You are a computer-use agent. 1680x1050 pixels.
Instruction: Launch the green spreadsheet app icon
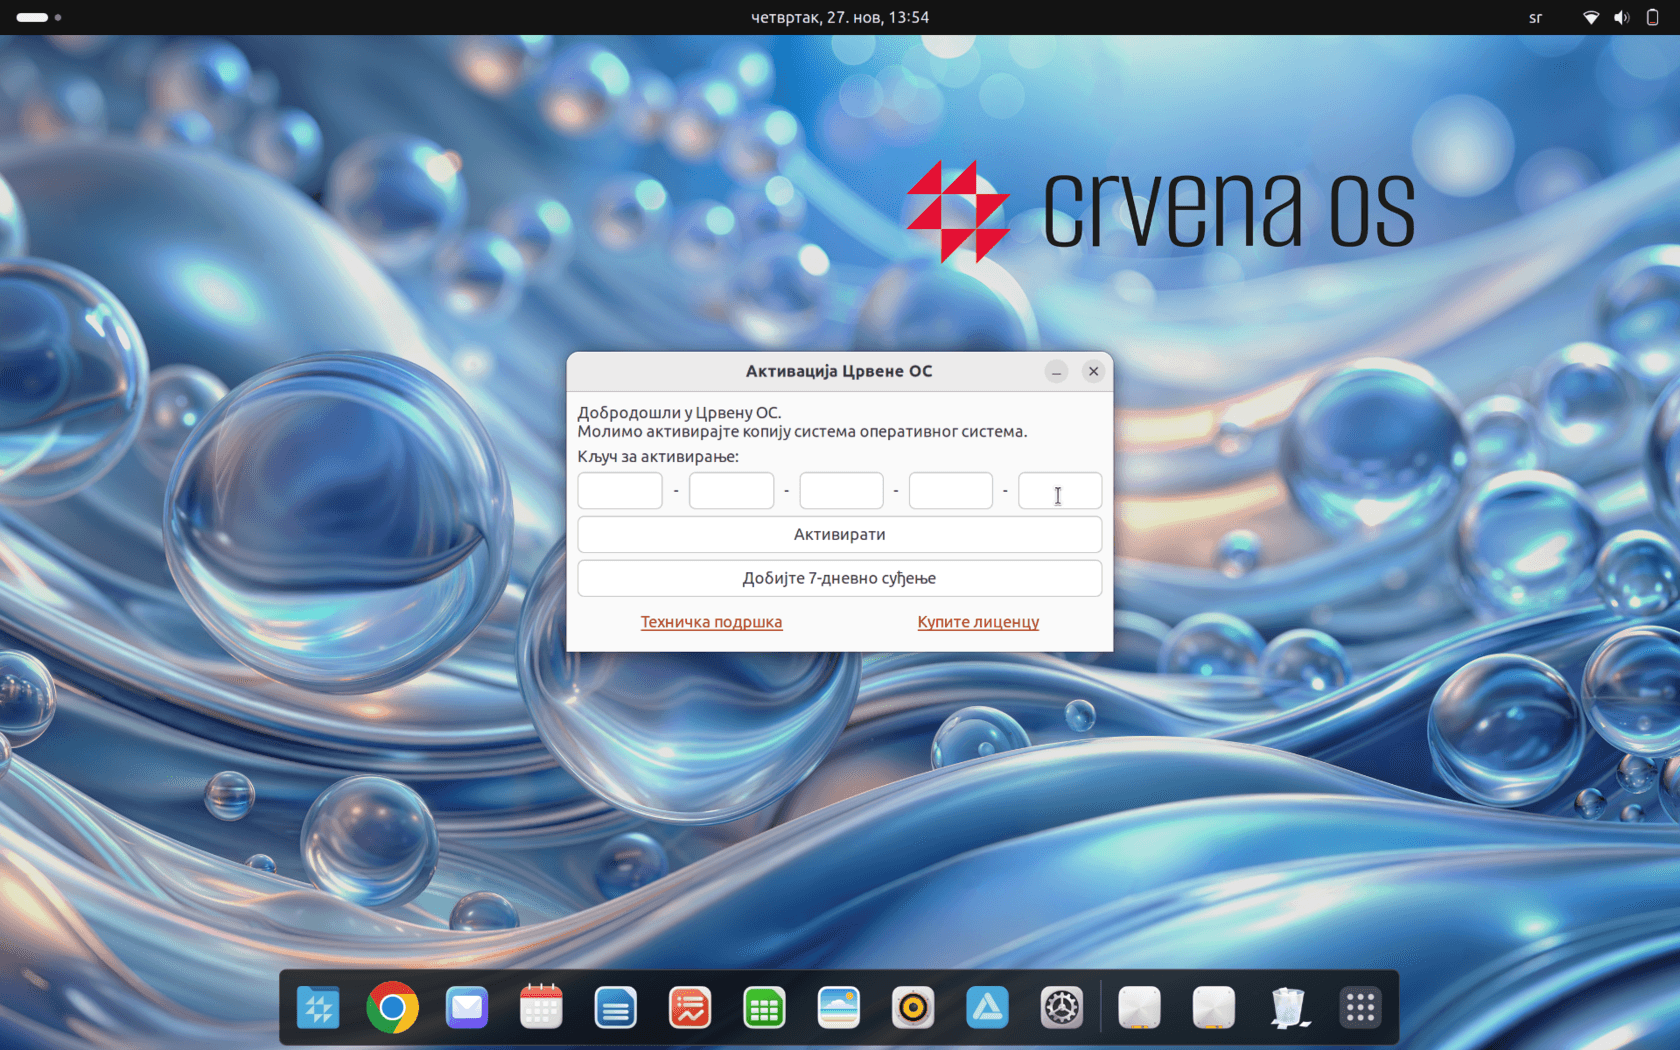[x=764, y=1008]
